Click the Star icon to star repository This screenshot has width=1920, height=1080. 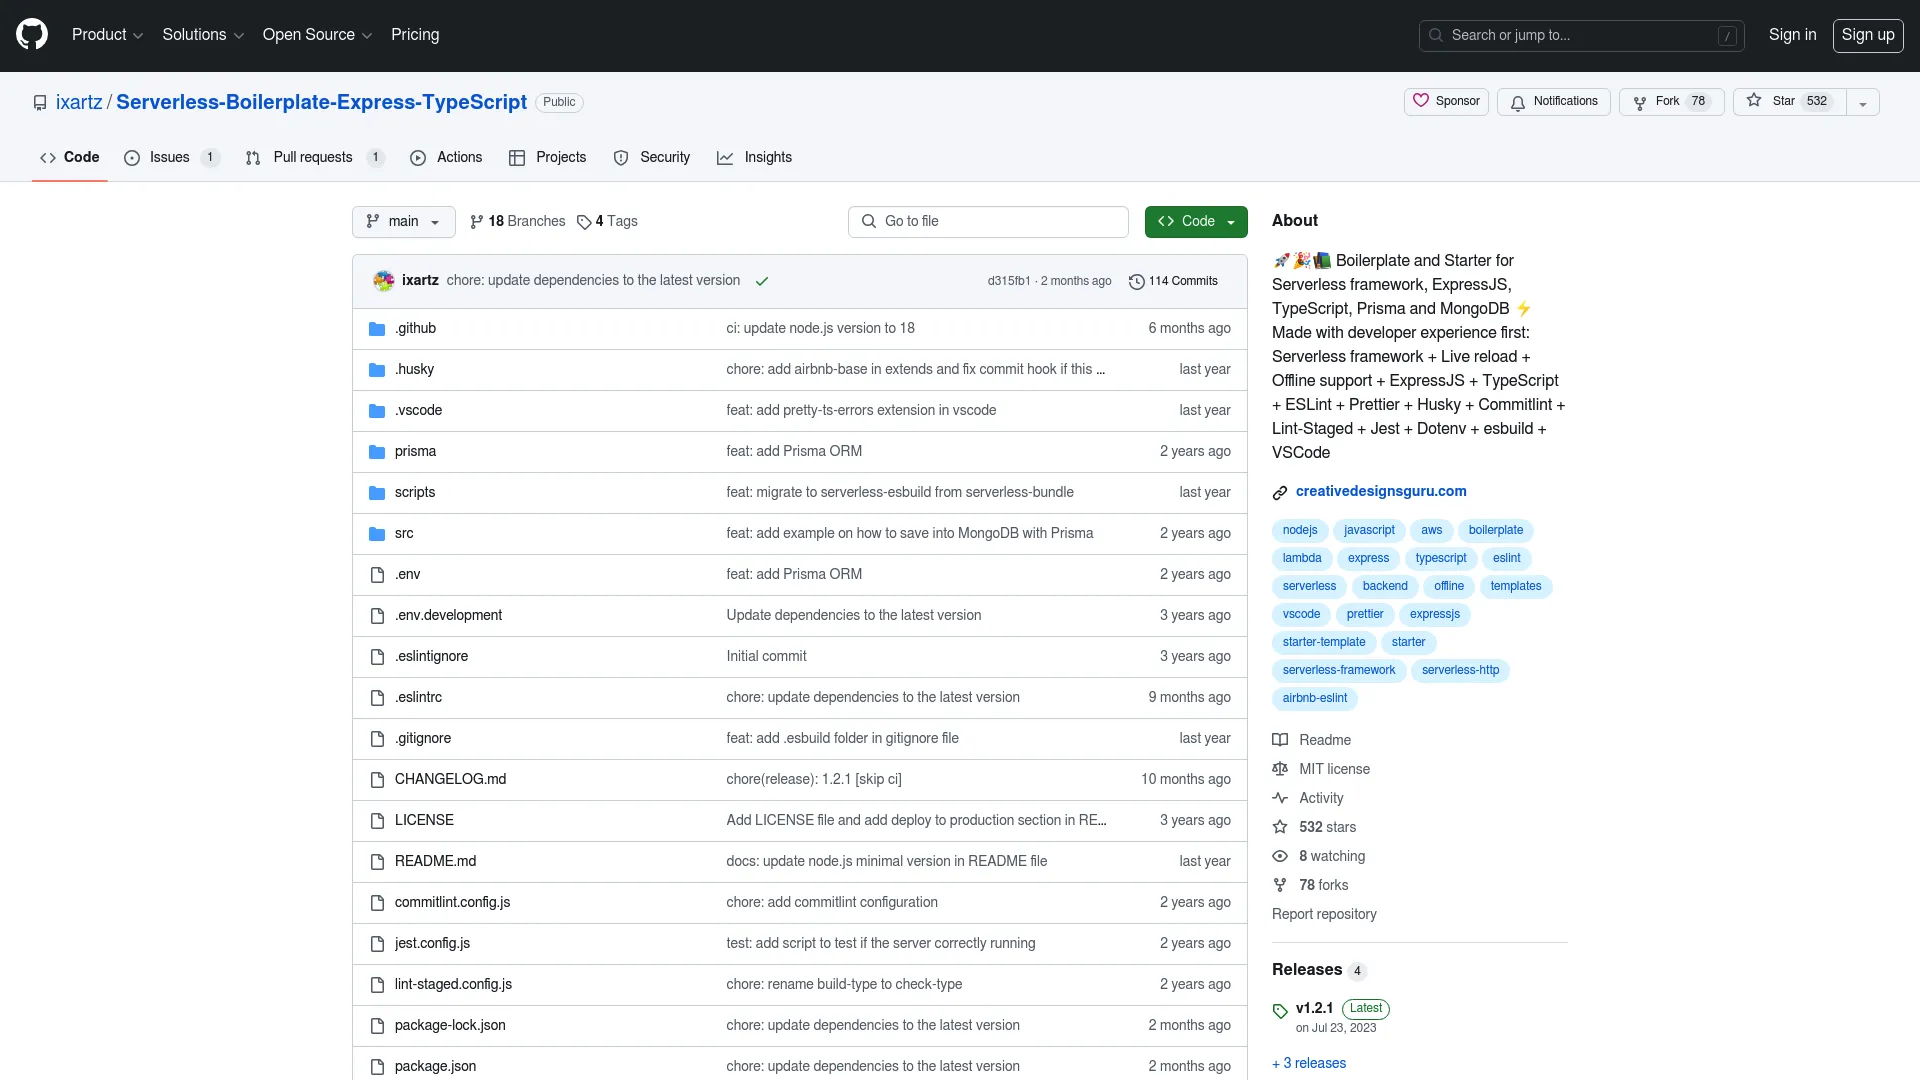point(1754,102)
